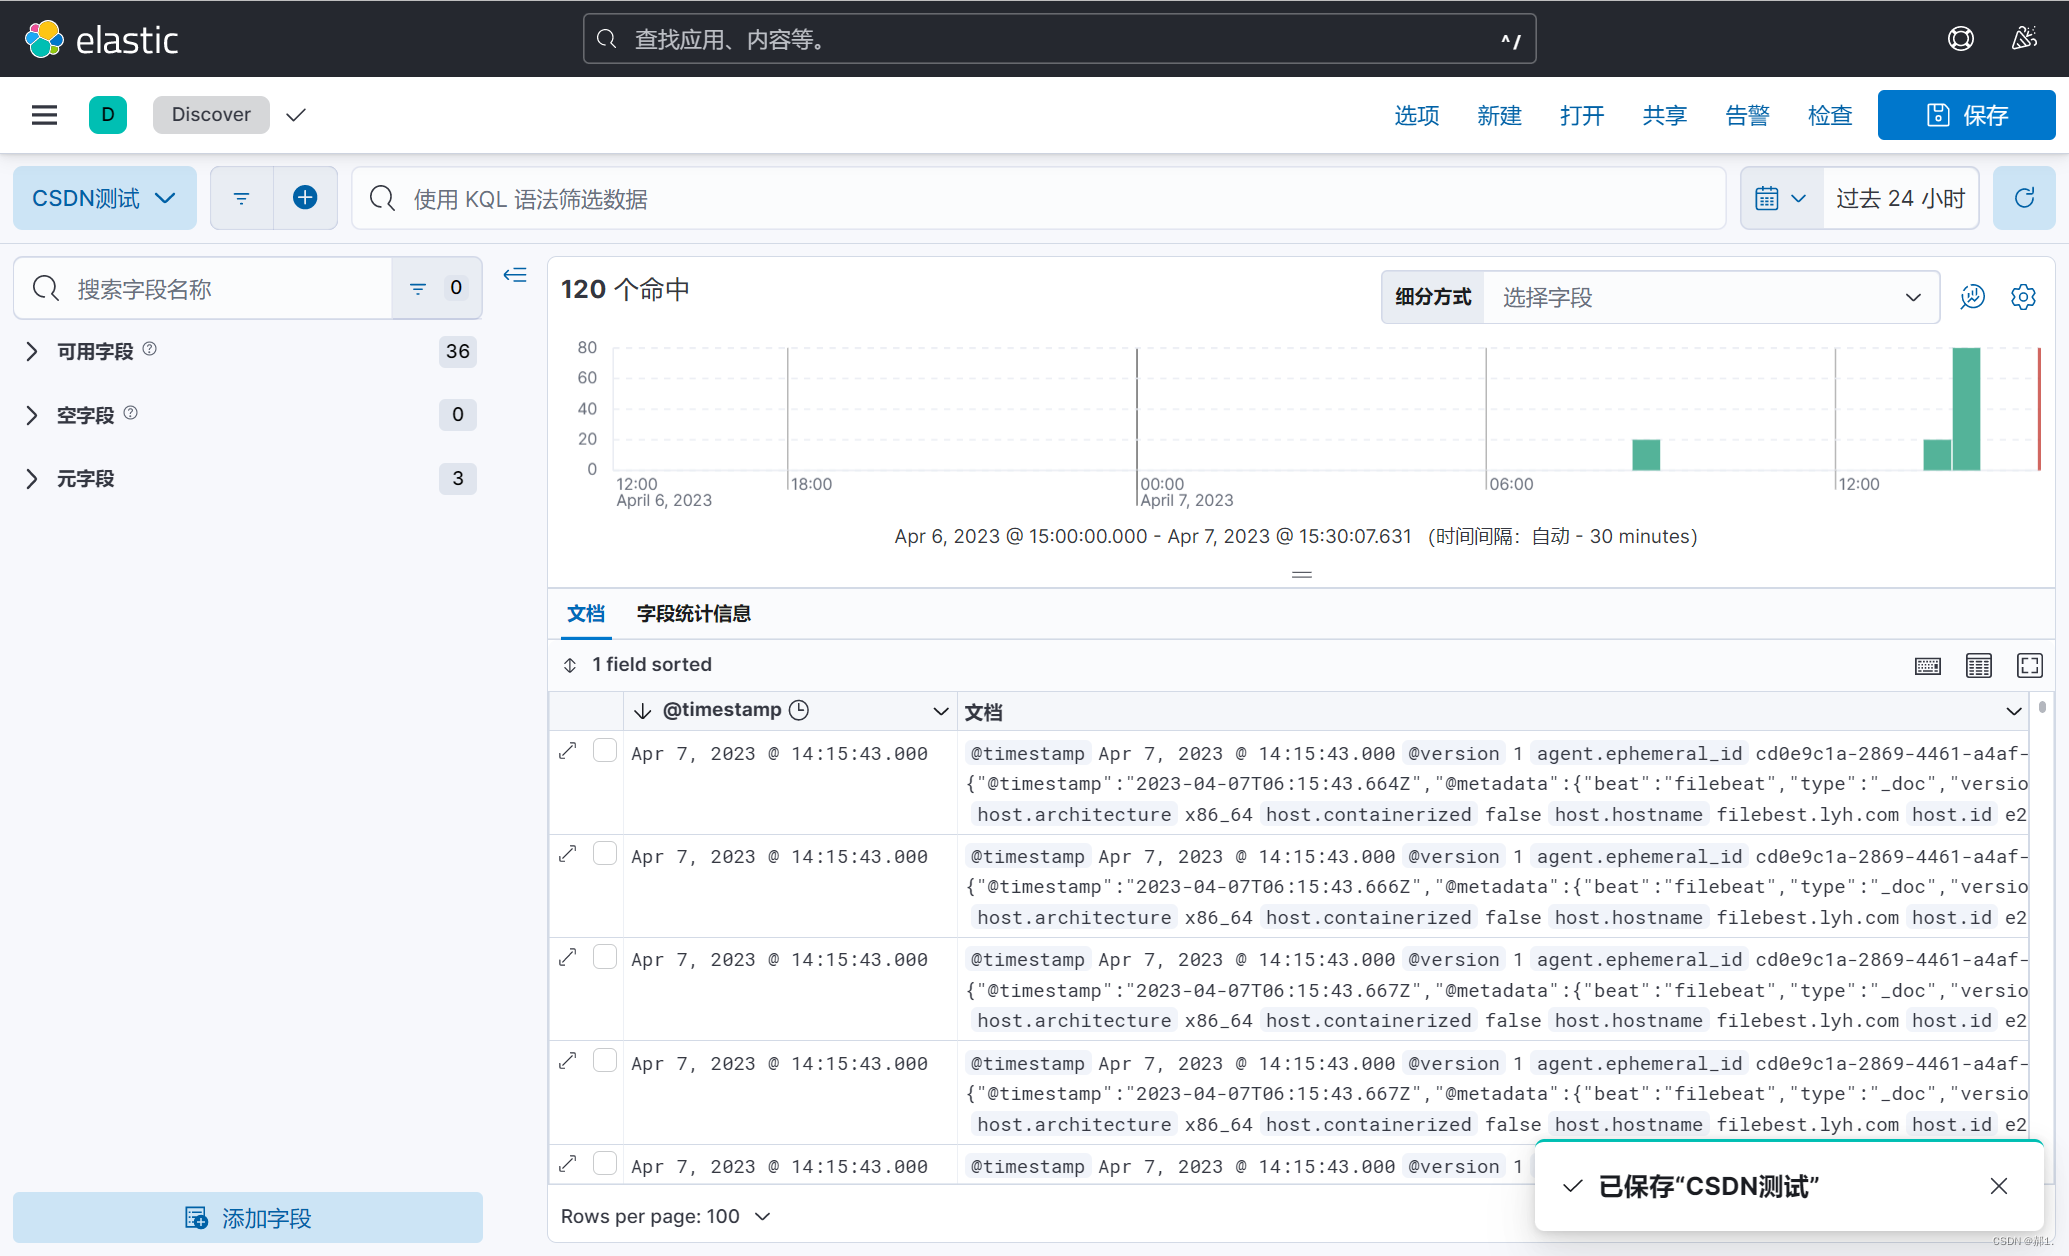The width and height of the screenshot is (2069, 1256).
Task: Open the filter options menu icon
Action: (x=241, y=198)
